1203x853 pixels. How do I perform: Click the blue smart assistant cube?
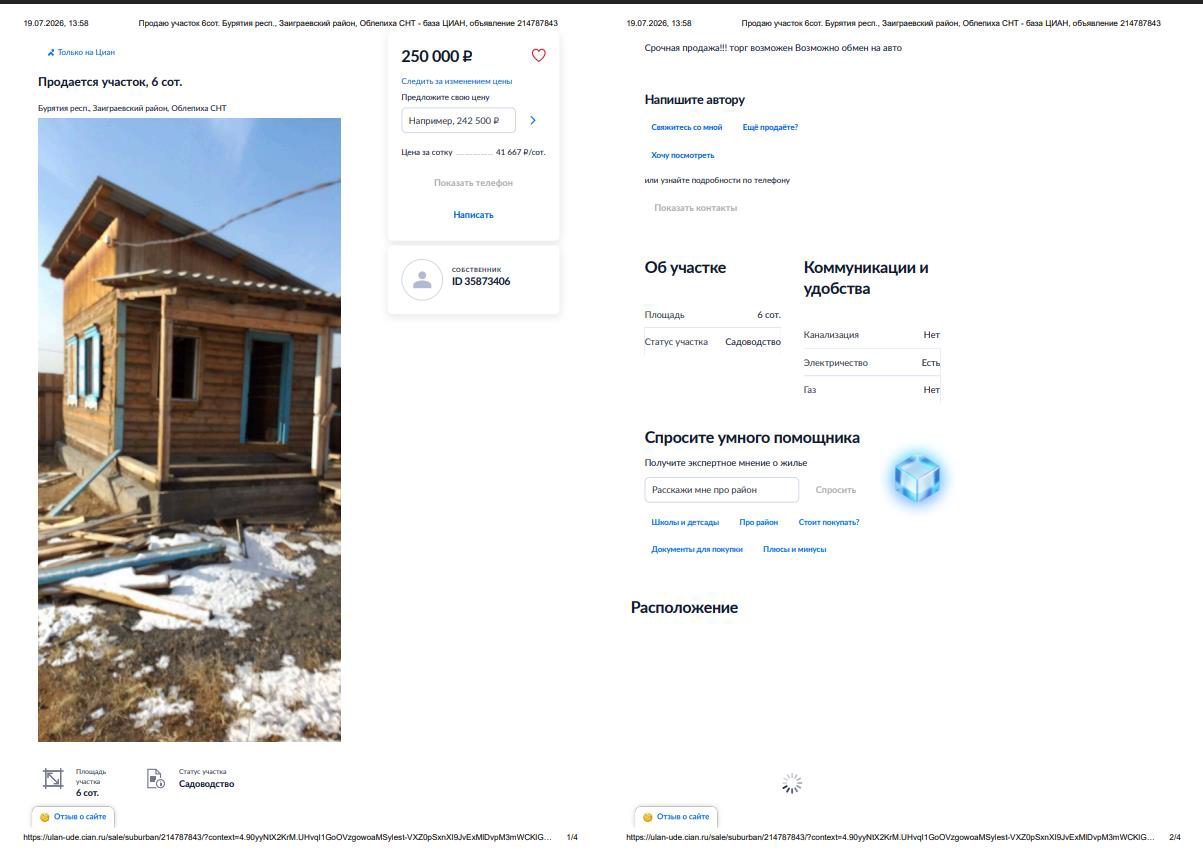tap(917, 478)
